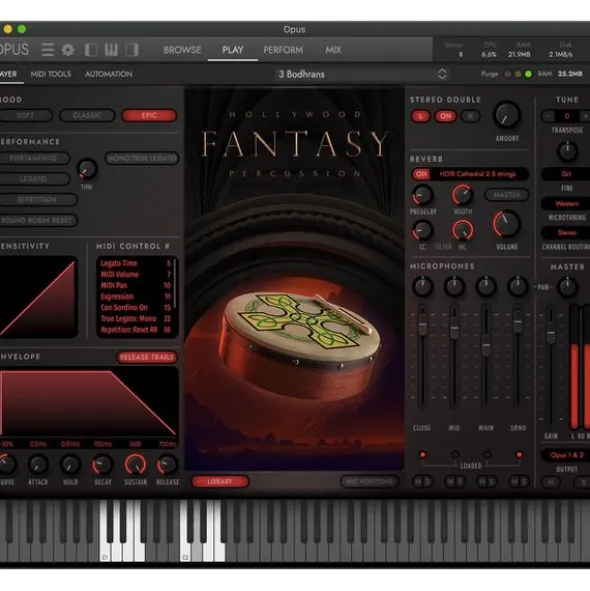Image resolution: width=590 pixels, height=591 pixels.
Task: Click the red Purge indicator dot
Action: coord(508,74)
